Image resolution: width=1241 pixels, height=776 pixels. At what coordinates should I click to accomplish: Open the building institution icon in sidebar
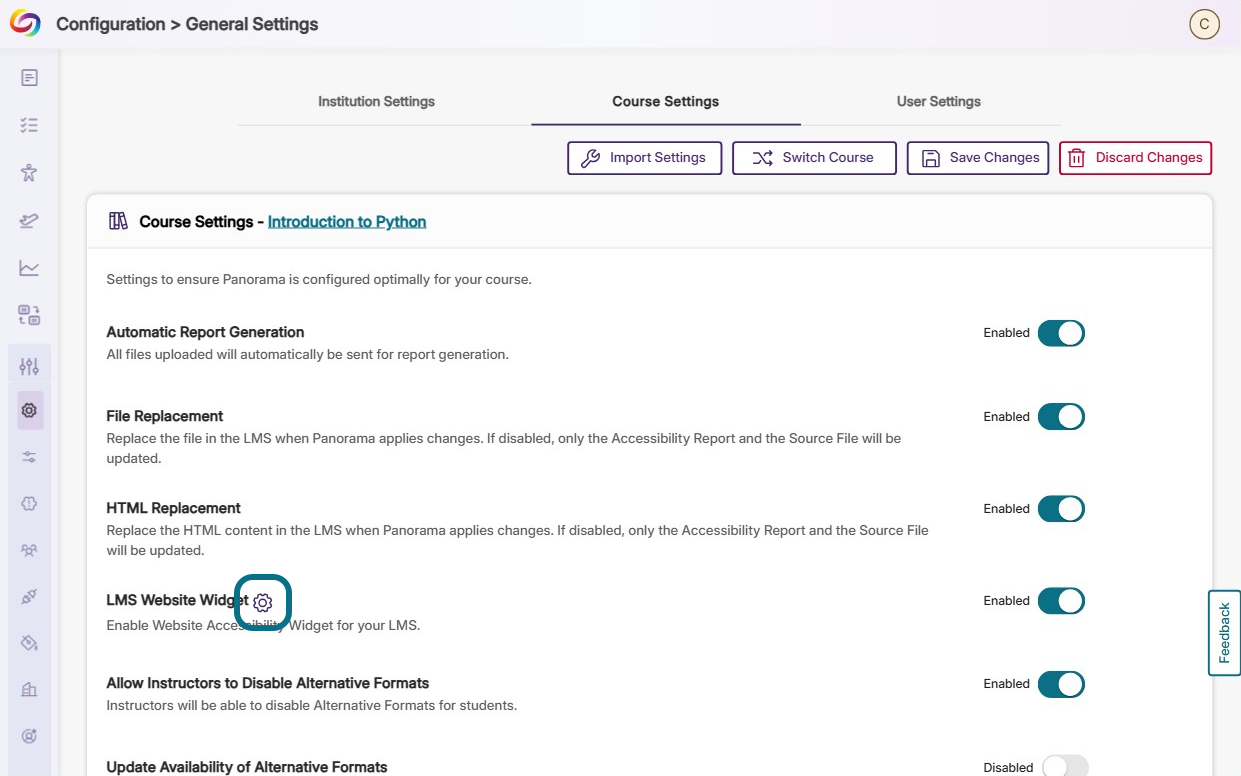point(29,690)
